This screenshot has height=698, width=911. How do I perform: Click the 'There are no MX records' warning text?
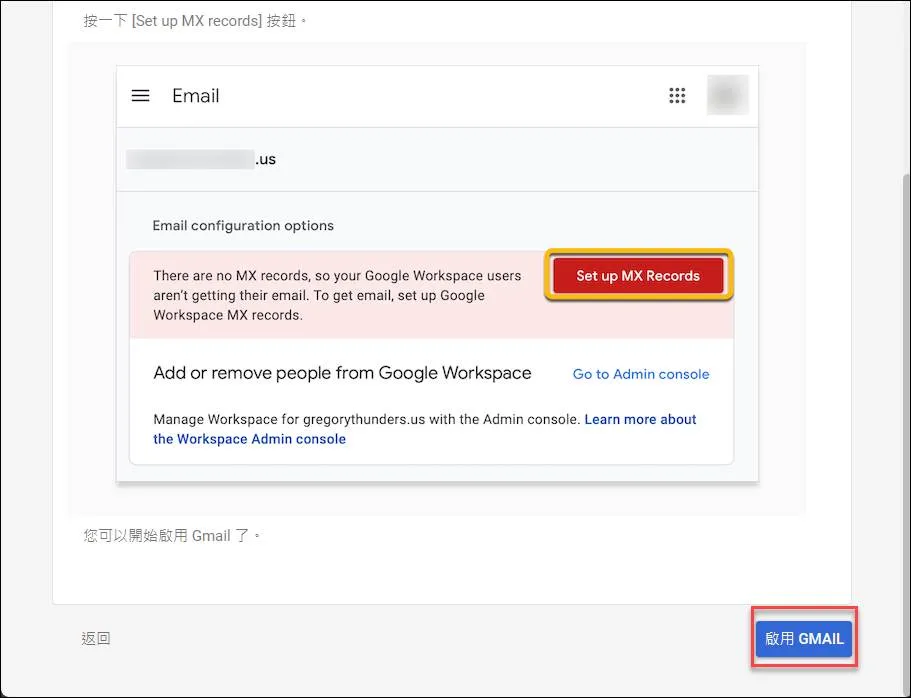coord(337,295)
